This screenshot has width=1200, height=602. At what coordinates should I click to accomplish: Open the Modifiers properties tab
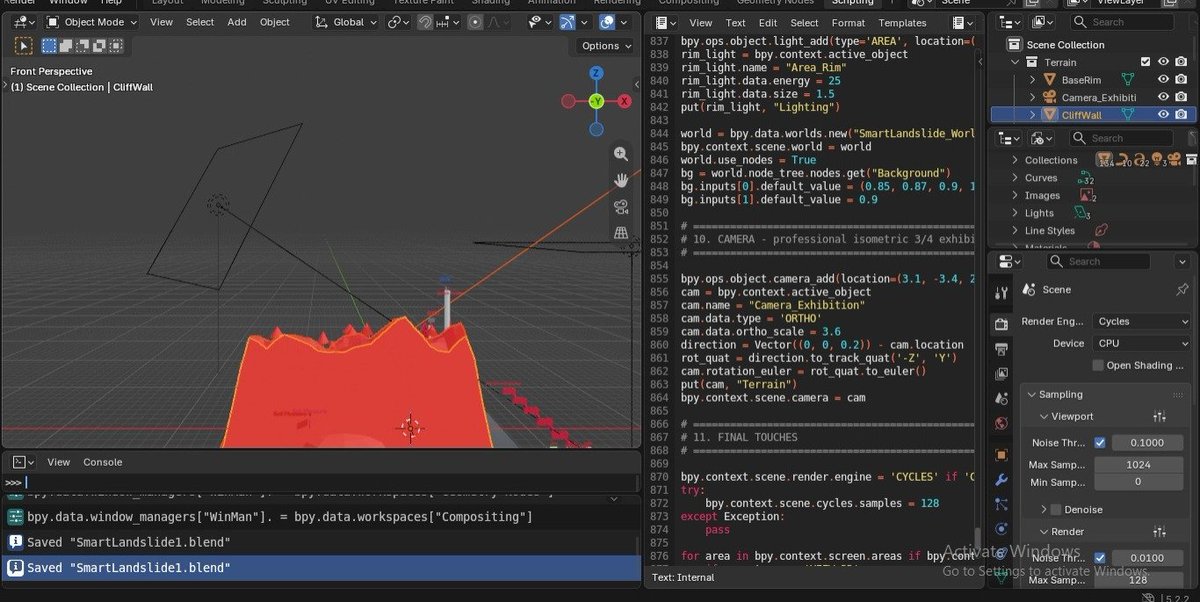click(x=1002, y=479)
